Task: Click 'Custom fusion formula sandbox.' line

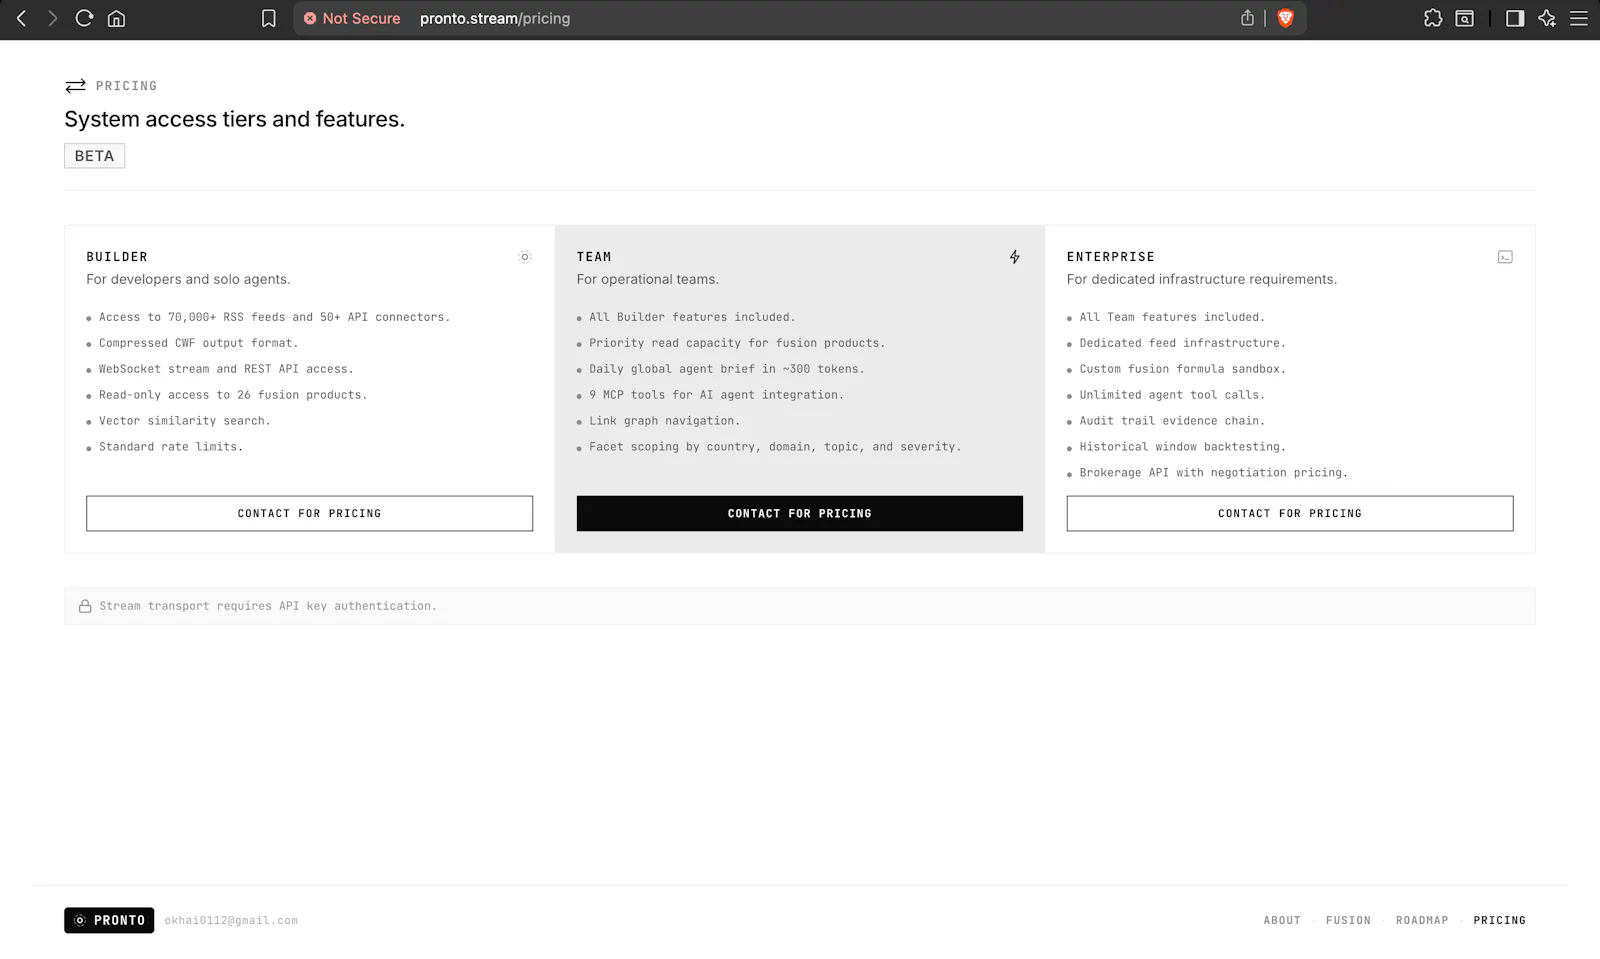Action: [x=1183, y=369]
